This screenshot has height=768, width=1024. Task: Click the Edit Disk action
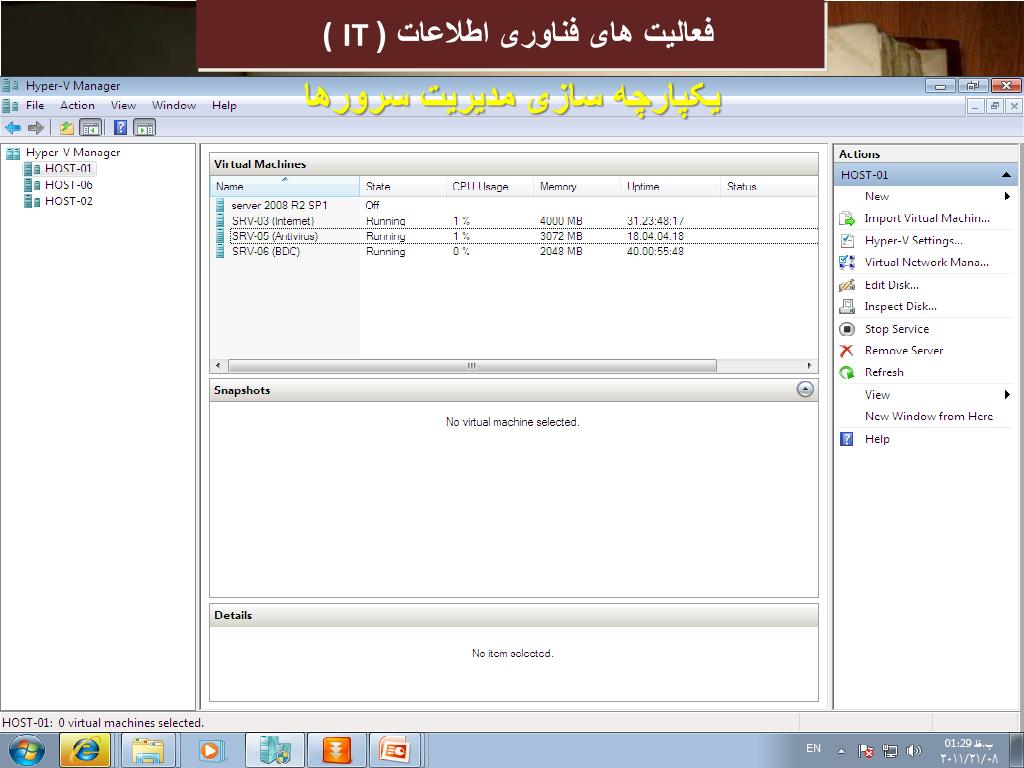(891, 285)
